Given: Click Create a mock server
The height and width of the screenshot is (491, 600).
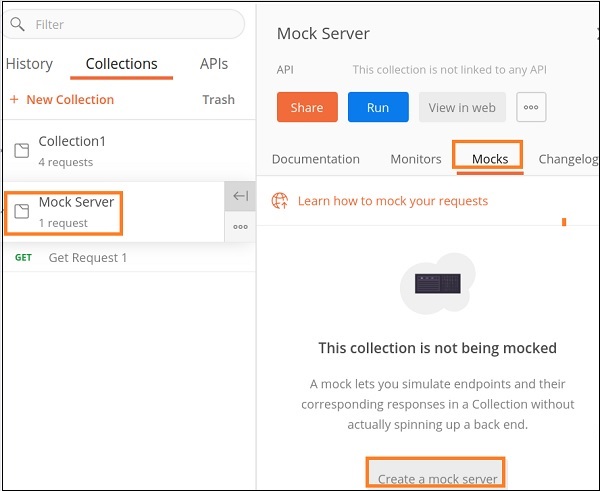Looking at the screenshot, I should [x=437, y=478].
